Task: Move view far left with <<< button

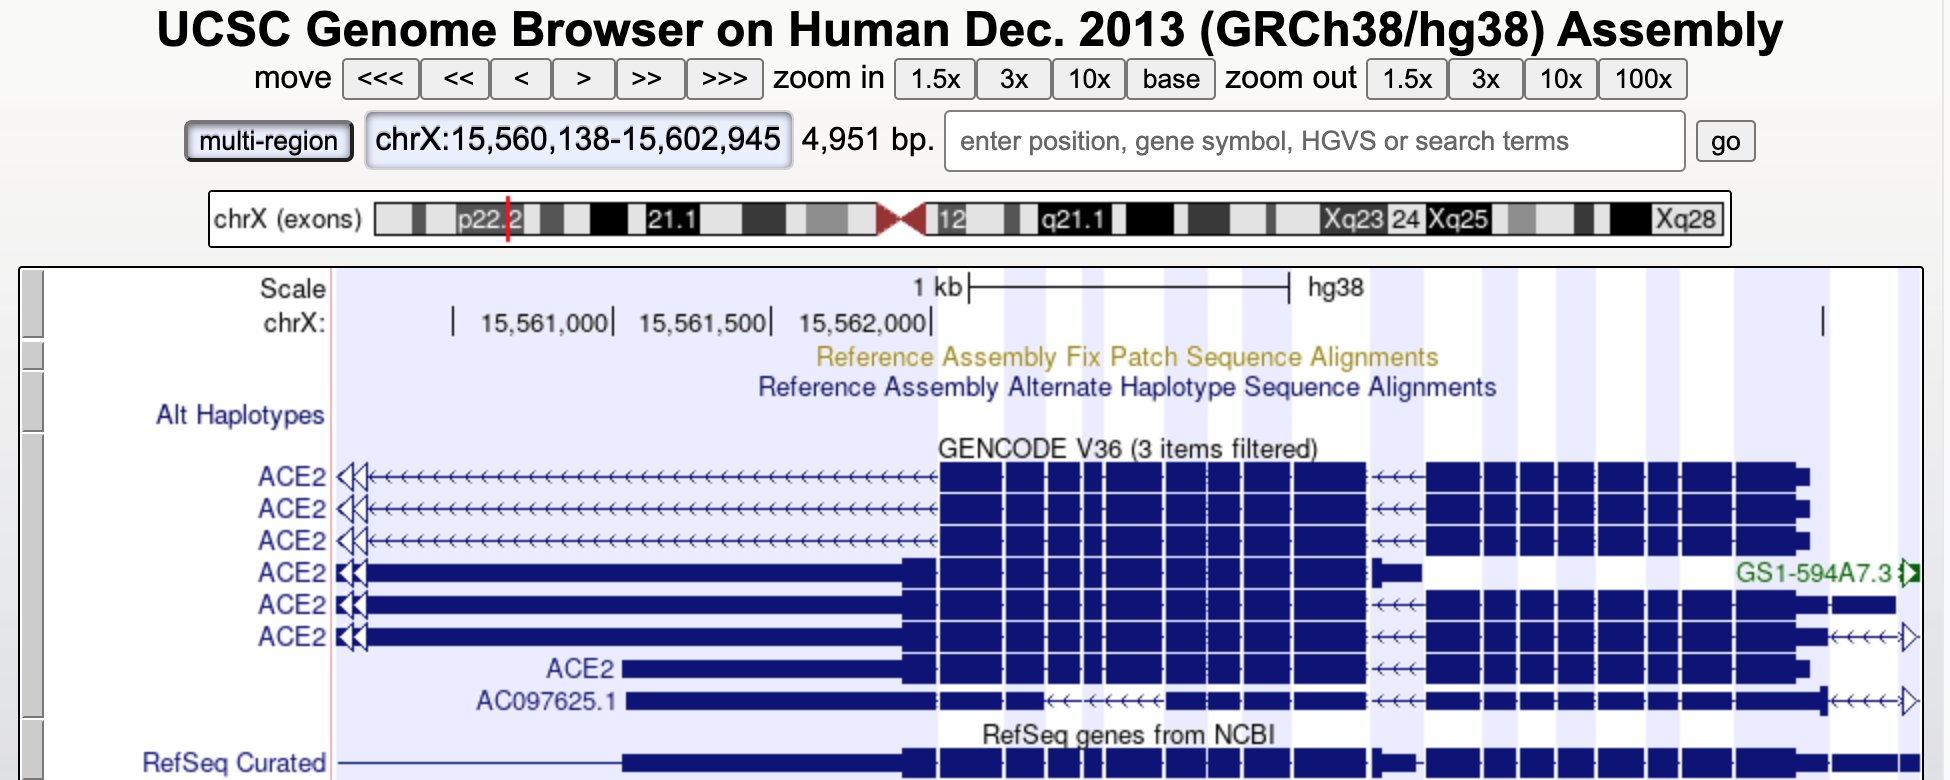Action: click(380, 79)
